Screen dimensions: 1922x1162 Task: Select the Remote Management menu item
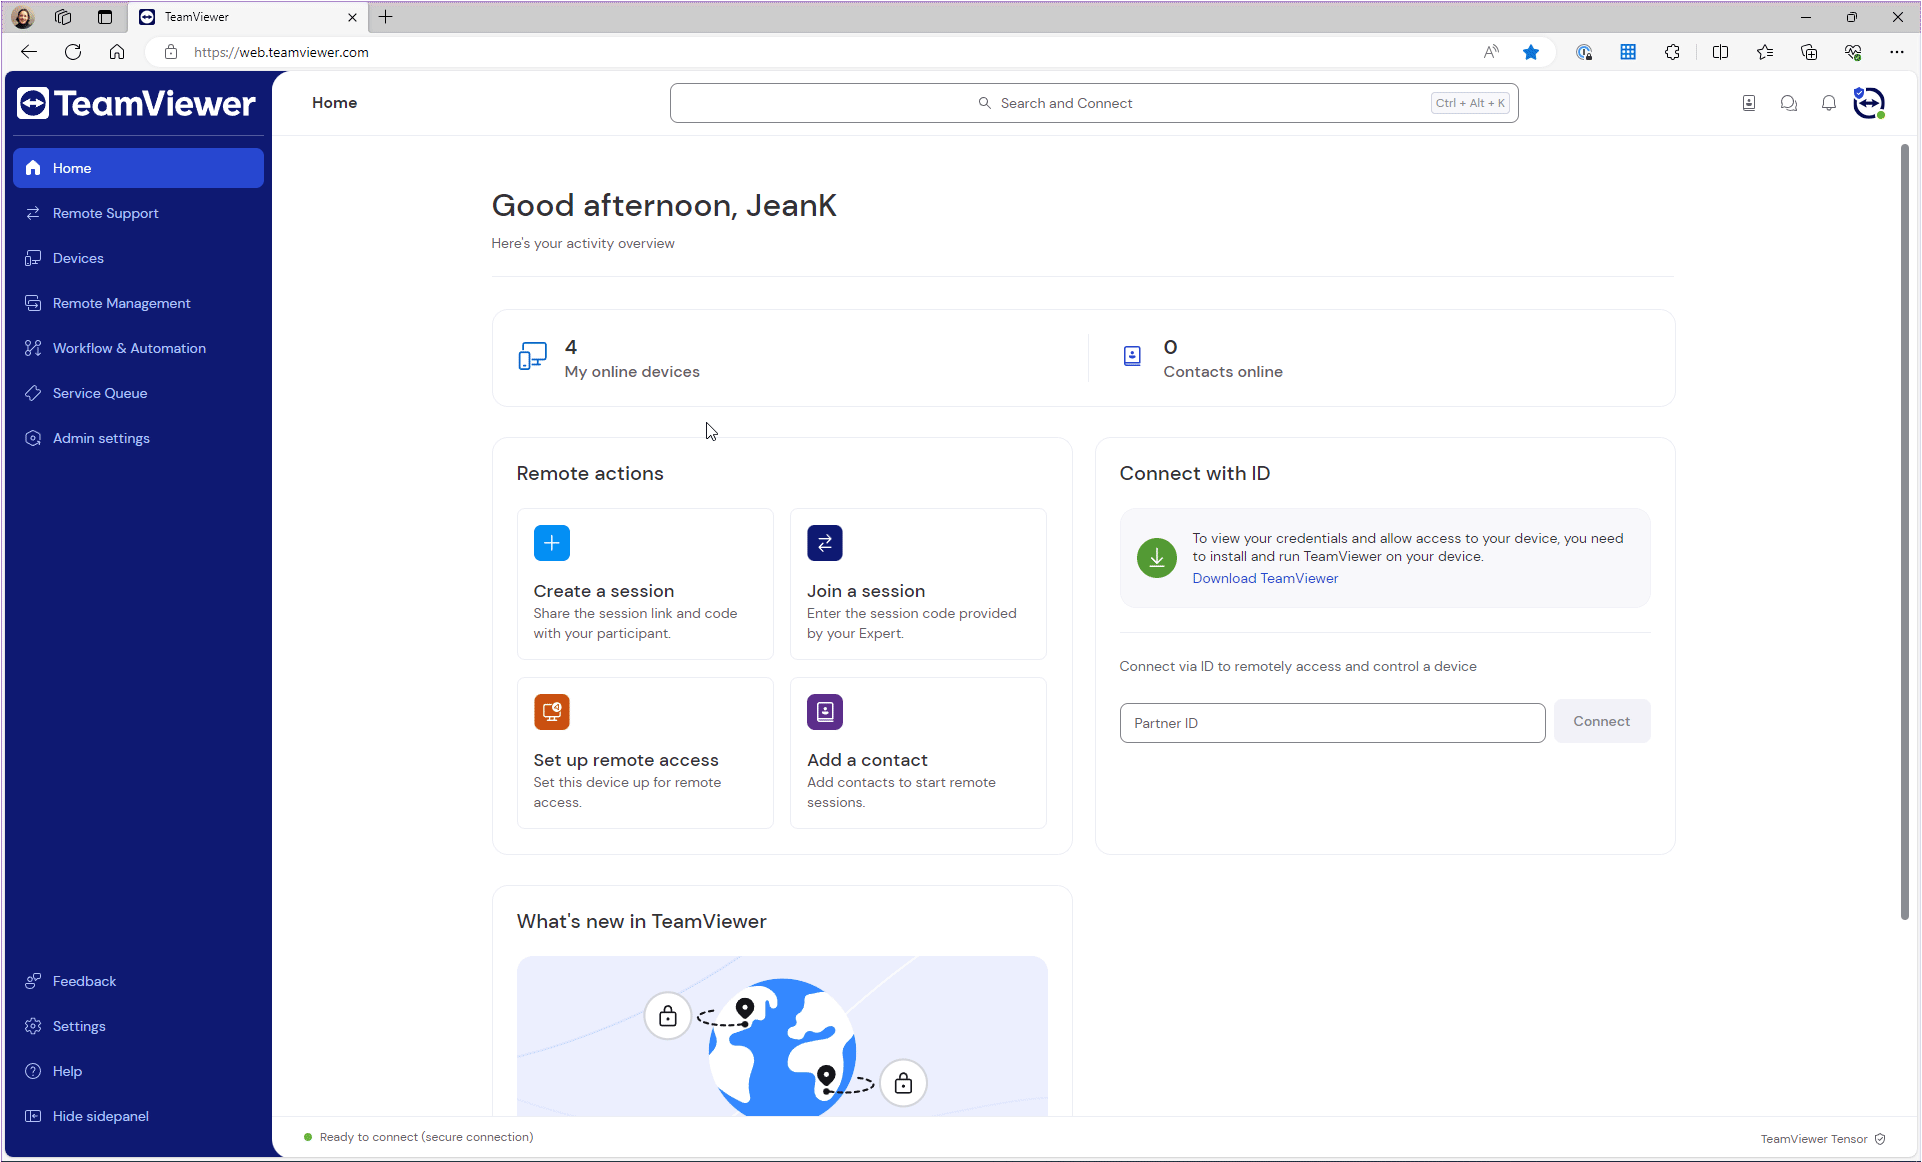pos(121,302)
